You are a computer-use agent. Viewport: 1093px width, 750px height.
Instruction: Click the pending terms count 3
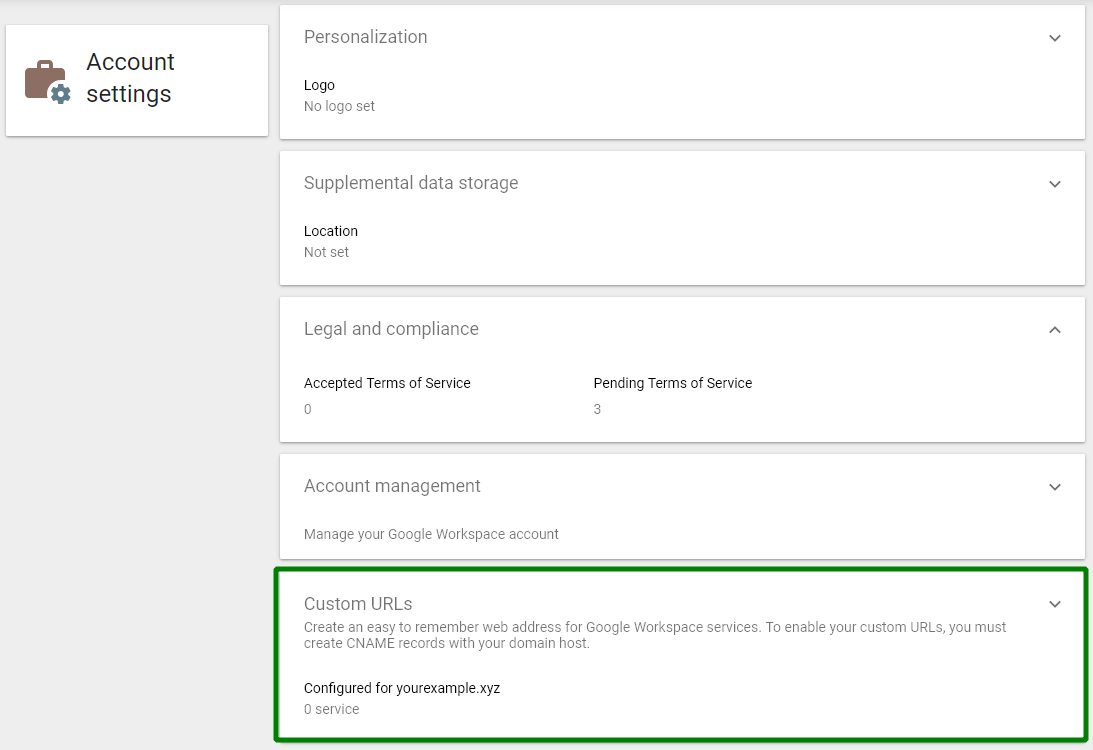pyautogui.click(x=597, y=409)
